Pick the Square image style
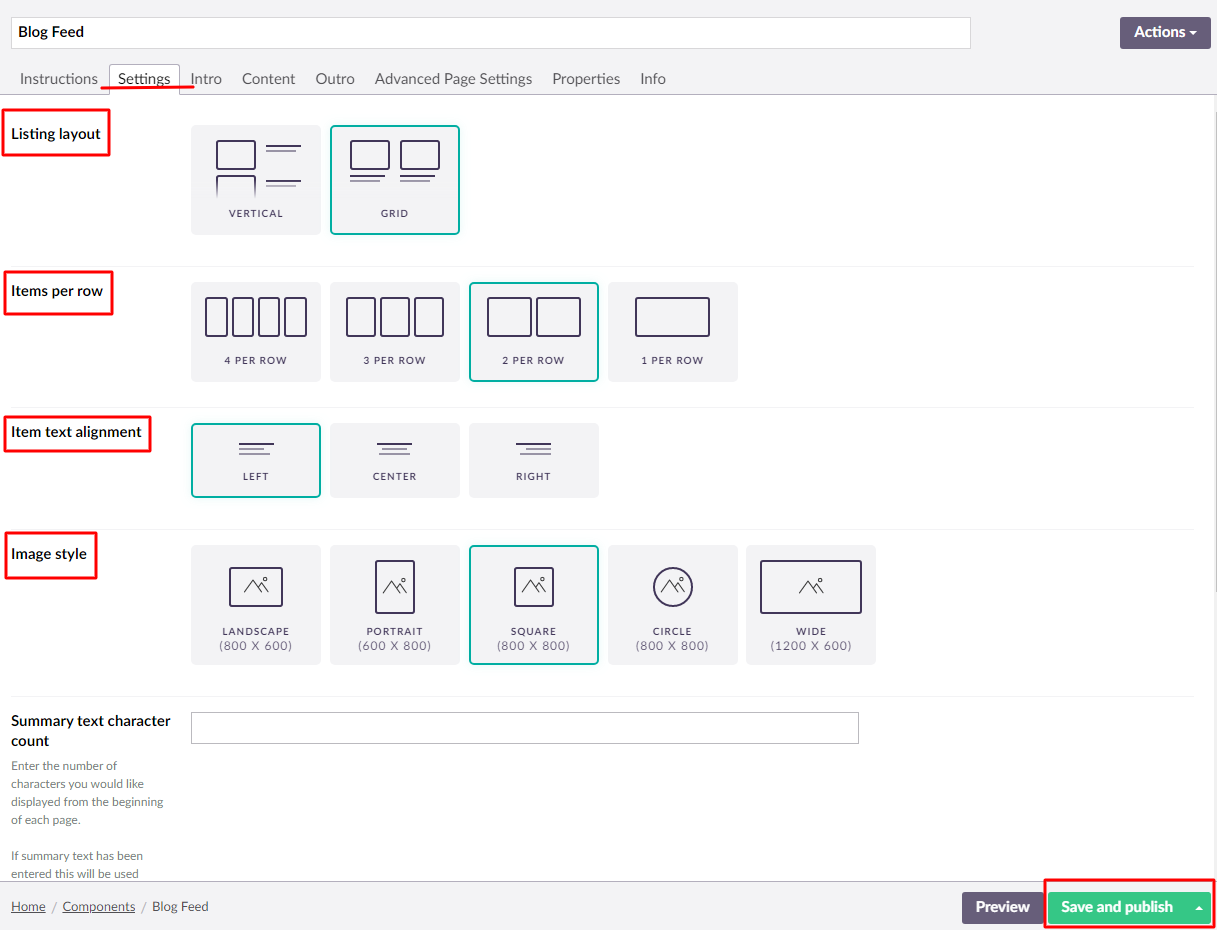 click(534, 605)
